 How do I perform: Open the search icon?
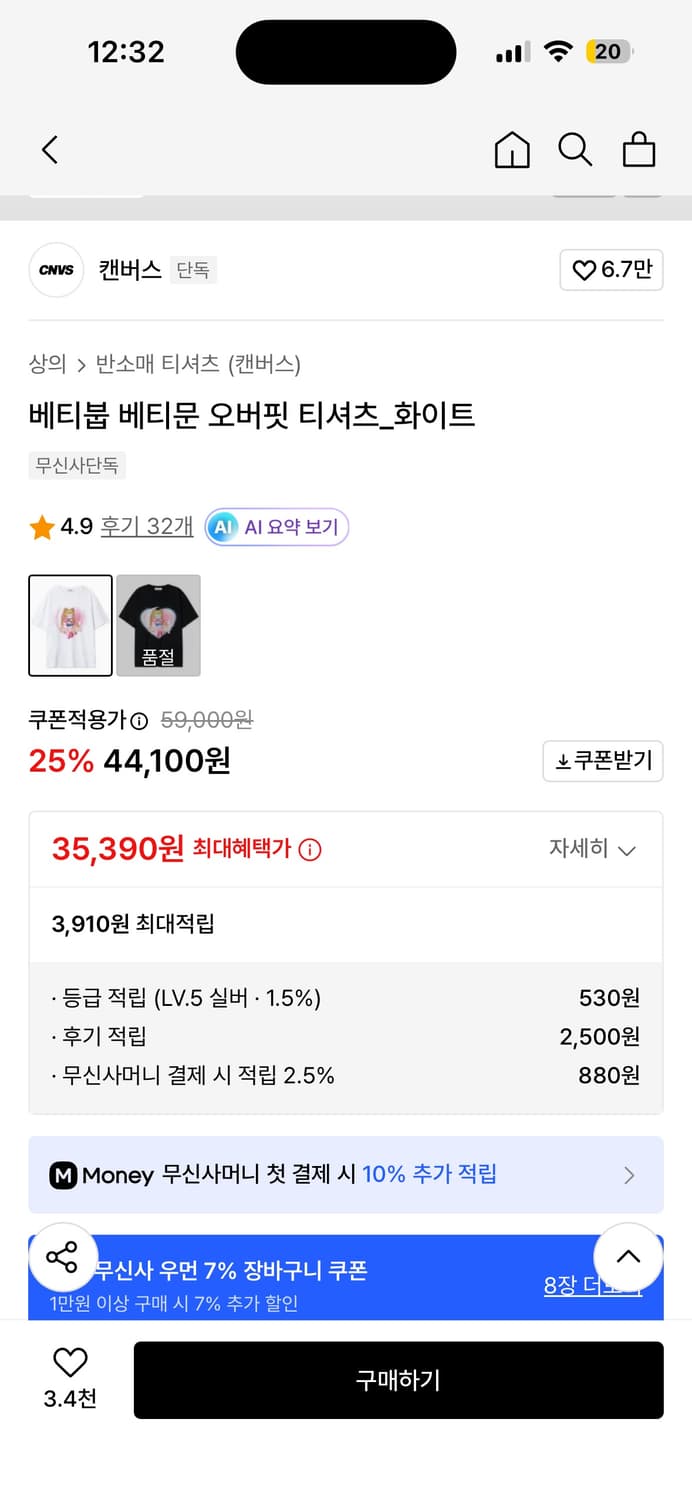tap(575, 150)
